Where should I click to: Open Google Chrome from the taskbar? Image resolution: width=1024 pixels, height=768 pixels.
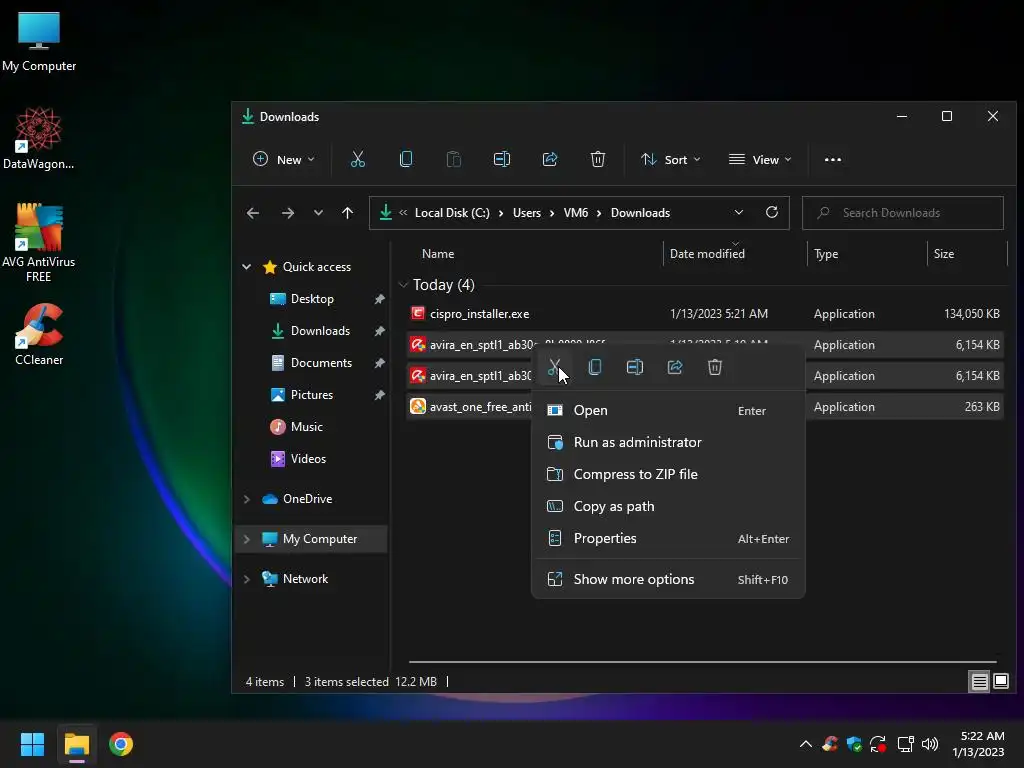121,744
